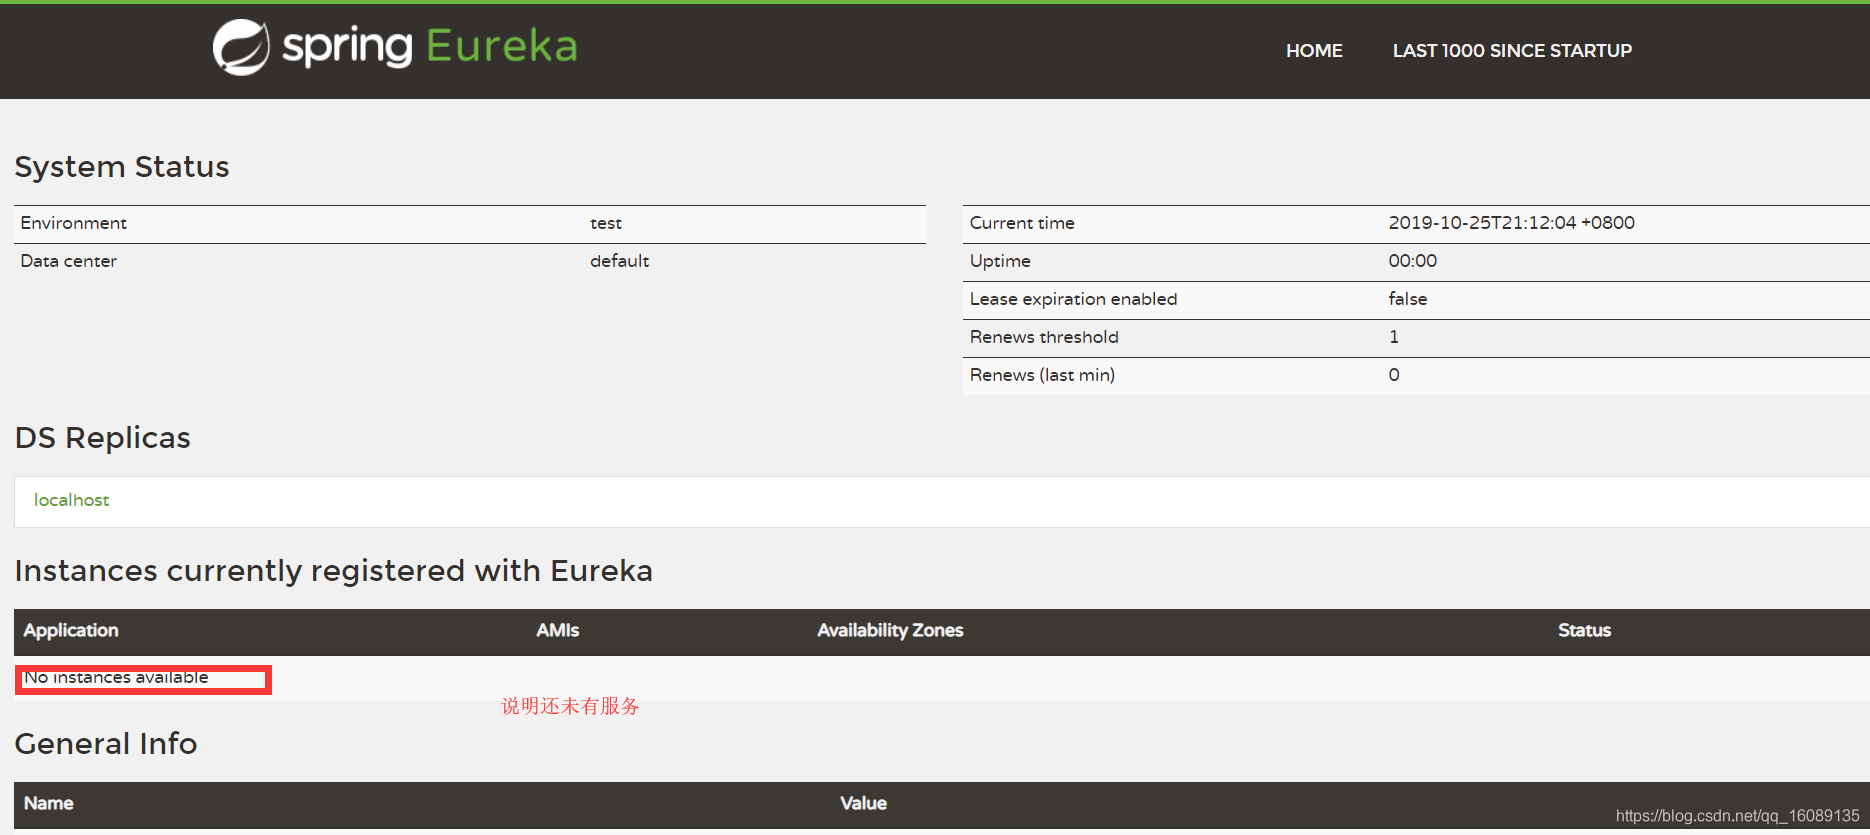Viewport: 1870px width, 835px height.
Task: Click the General Info heading
Action: pos(106,744)
